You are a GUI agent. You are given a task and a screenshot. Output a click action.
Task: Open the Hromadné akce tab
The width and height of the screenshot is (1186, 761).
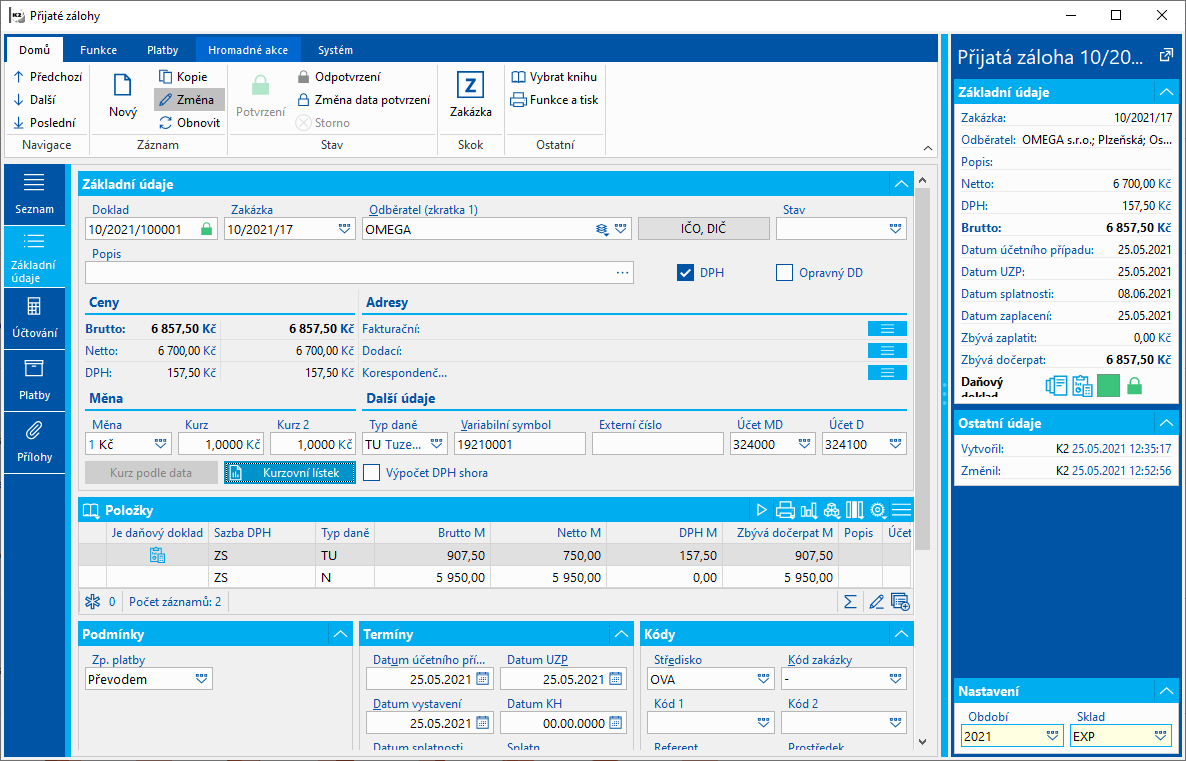248,50
